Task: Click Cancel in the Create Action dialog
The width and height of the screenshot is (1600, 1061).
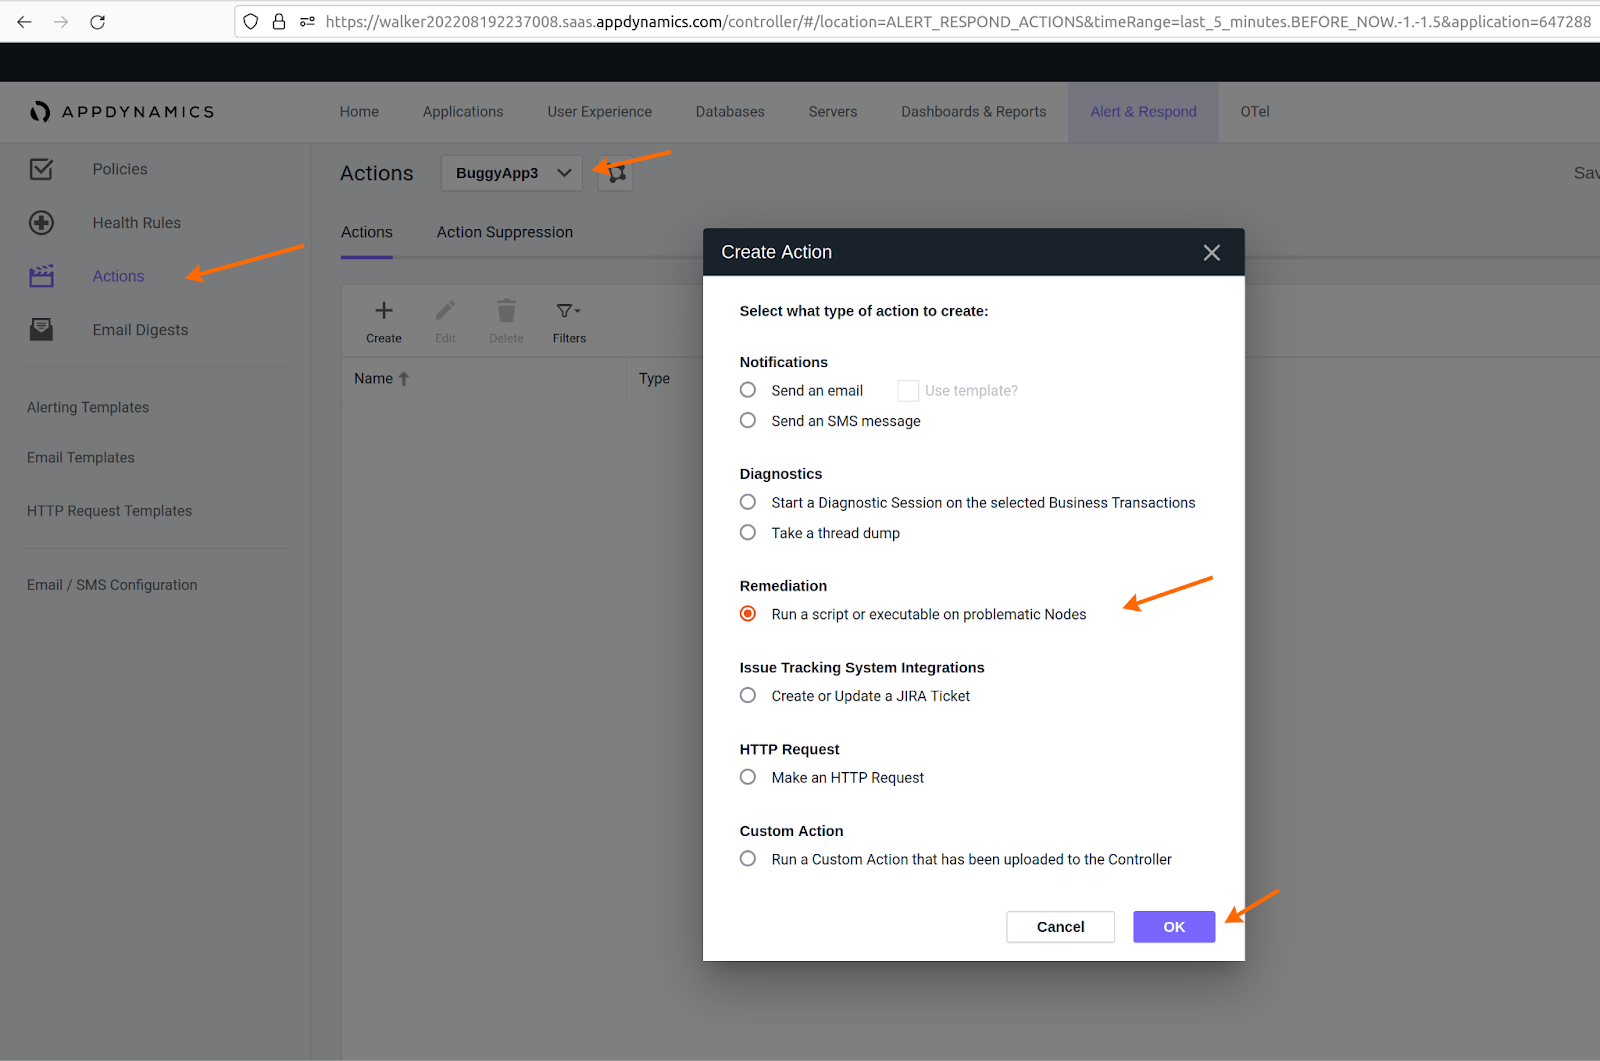Action: 1061,927
